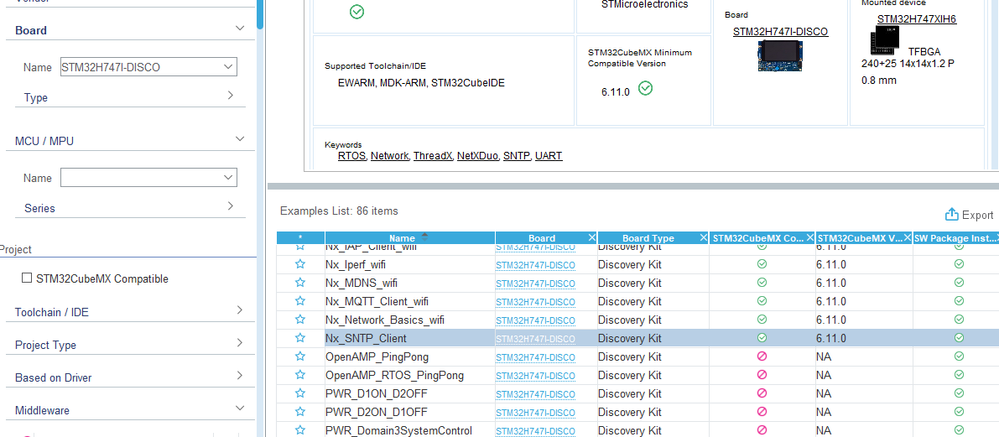This screenshot has width=999, height=437.
Task: Open the Board Name dropdown
Action: pos(229,67)
